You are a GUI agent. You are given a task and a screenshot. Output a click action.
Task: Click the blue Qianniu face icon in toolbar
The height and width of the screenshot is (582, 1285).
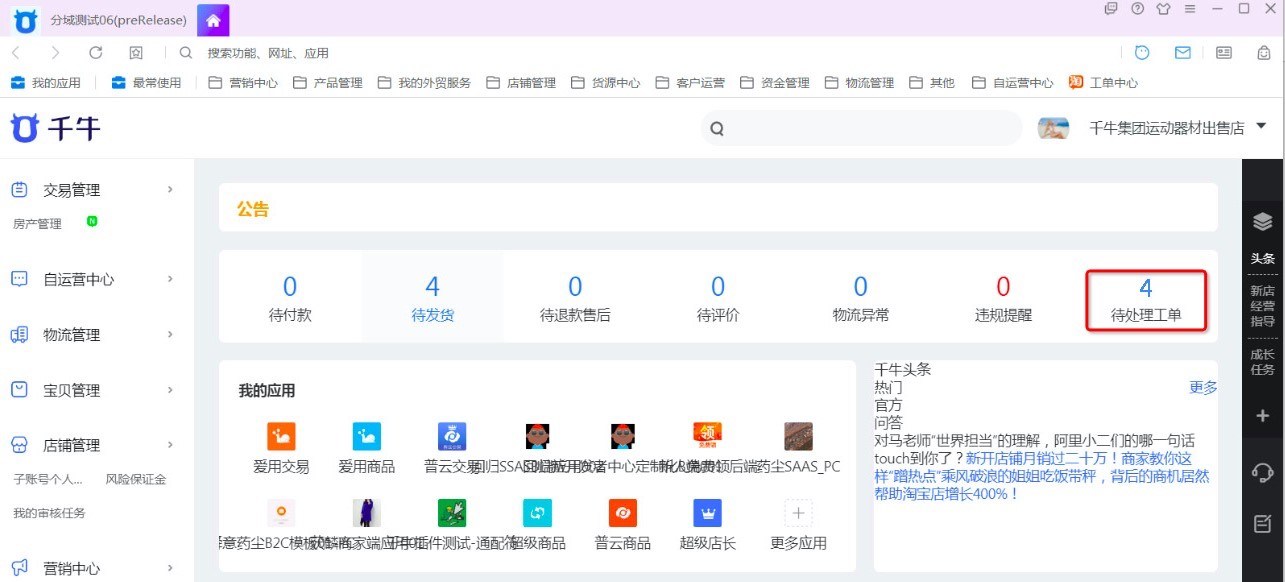(1142, 52)
